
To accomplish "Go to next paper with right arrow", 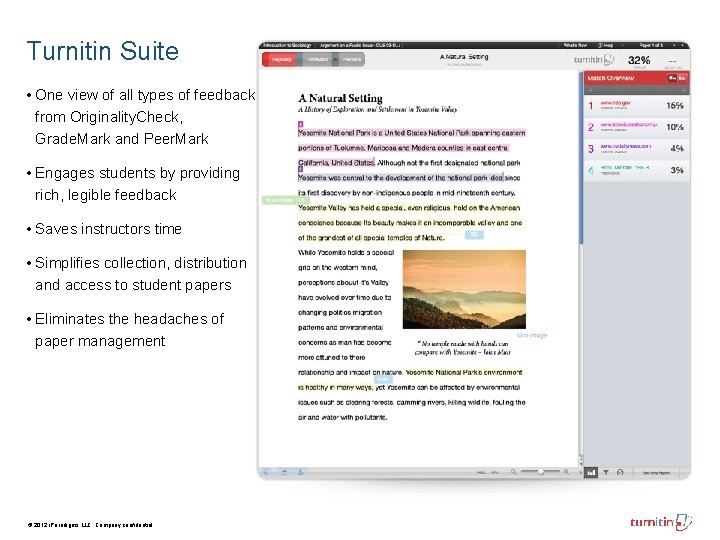I will point(682,45).
